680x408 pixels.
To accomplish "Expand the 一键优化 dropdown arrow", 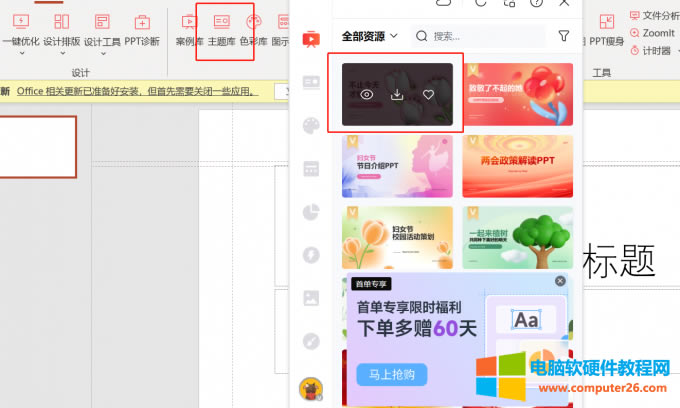I will point(20,54).
